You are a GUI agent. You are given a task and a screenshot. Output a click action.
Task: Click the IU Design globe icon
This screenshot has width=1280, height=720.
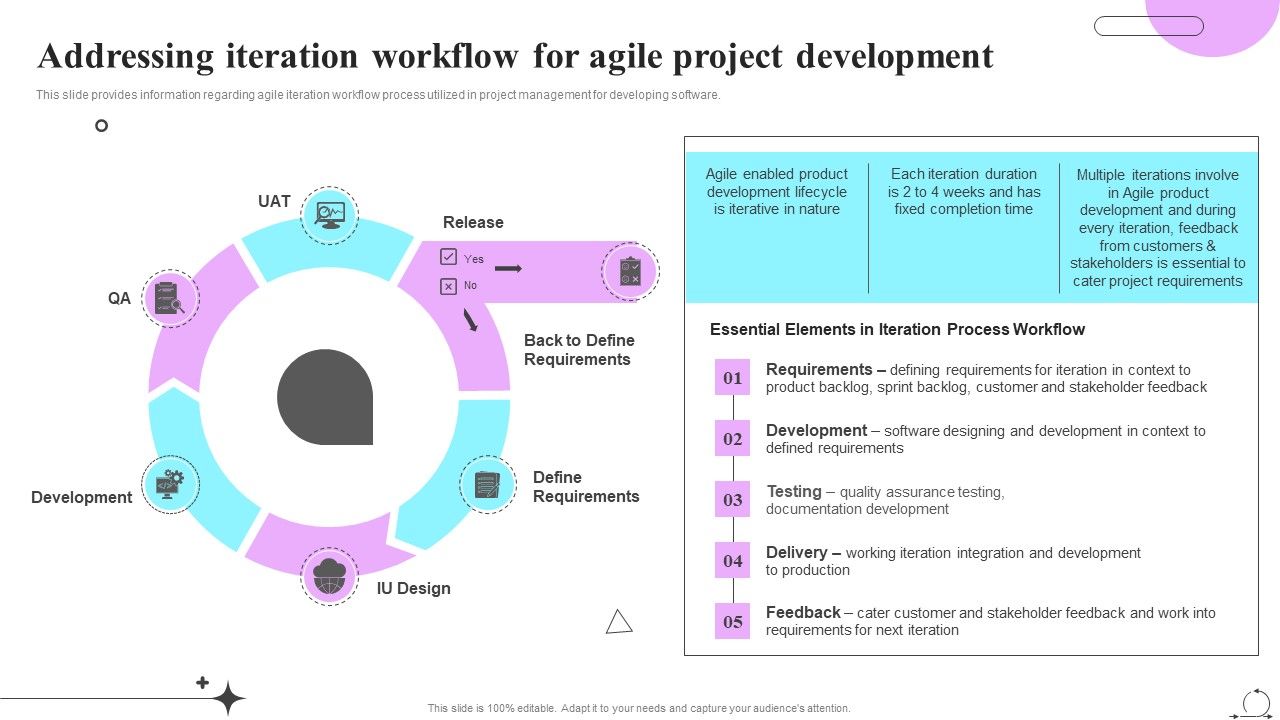tap(329, 576)
